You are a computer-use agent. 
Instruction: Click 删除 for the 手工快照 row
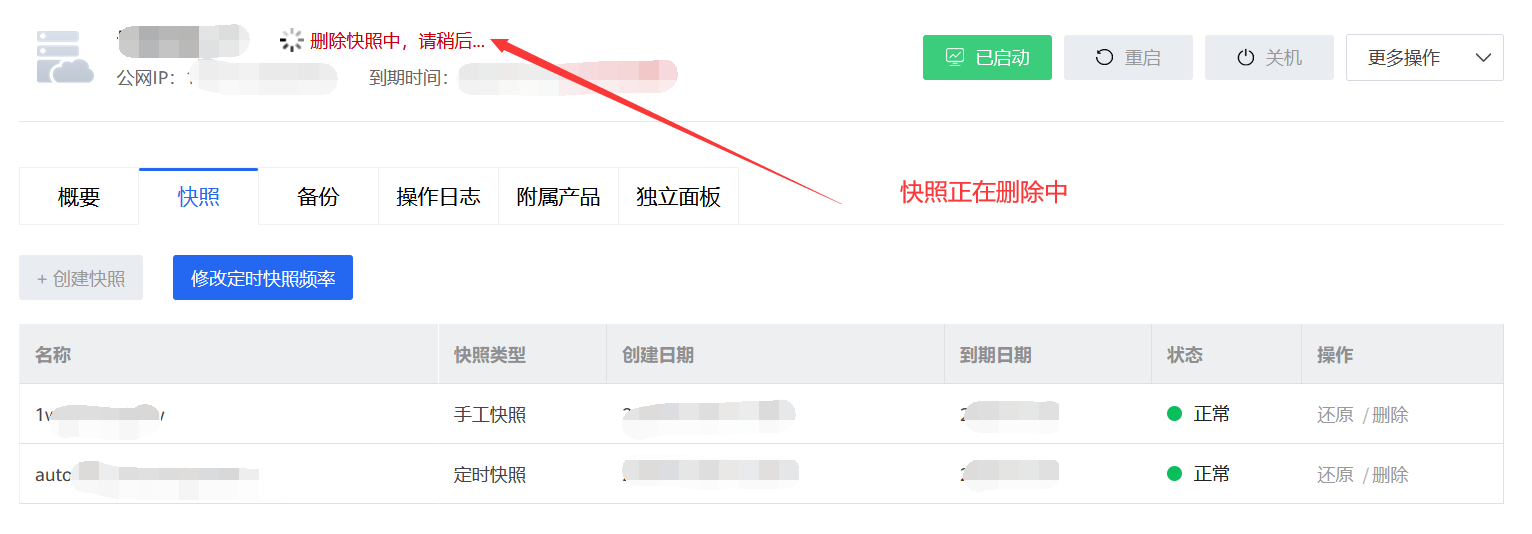[1390, 415]
